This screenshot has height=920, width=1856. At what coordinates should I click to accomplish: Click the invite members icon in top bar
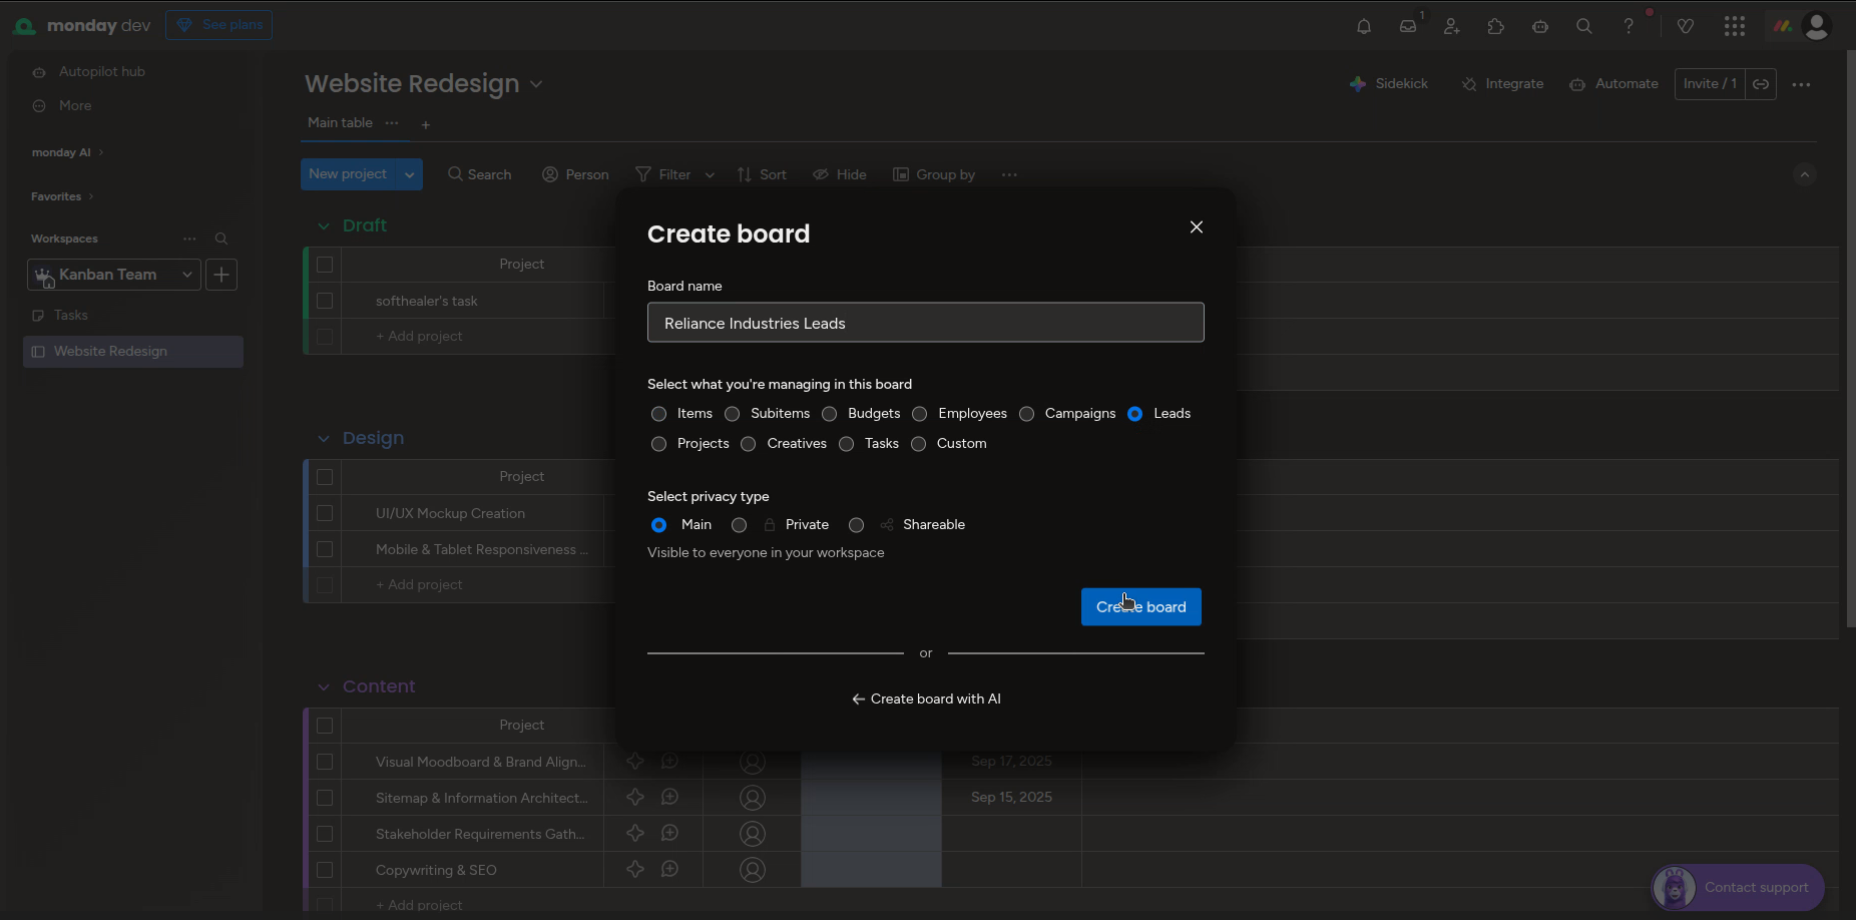pyautogui.click(x=1452, y=26)
